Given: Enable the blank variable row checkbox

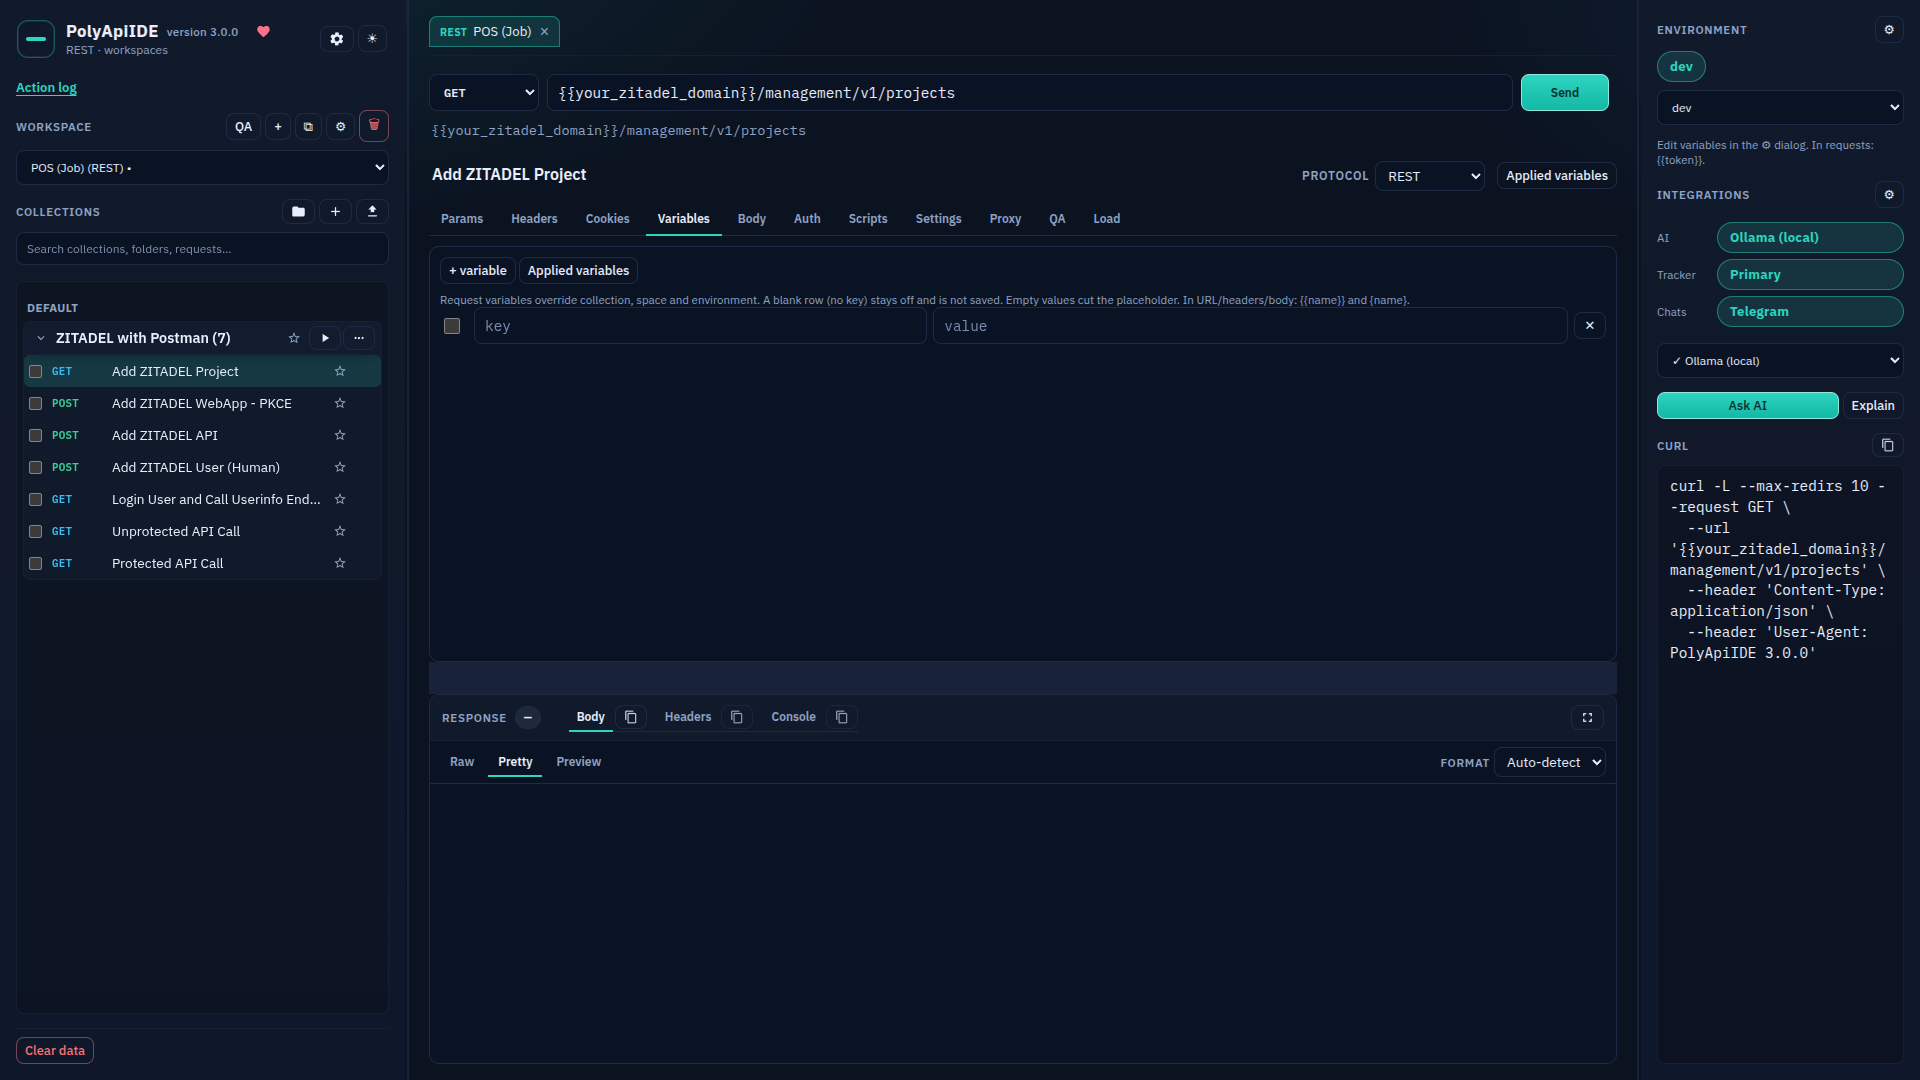Looking at the screenshot, I should 452,326.
